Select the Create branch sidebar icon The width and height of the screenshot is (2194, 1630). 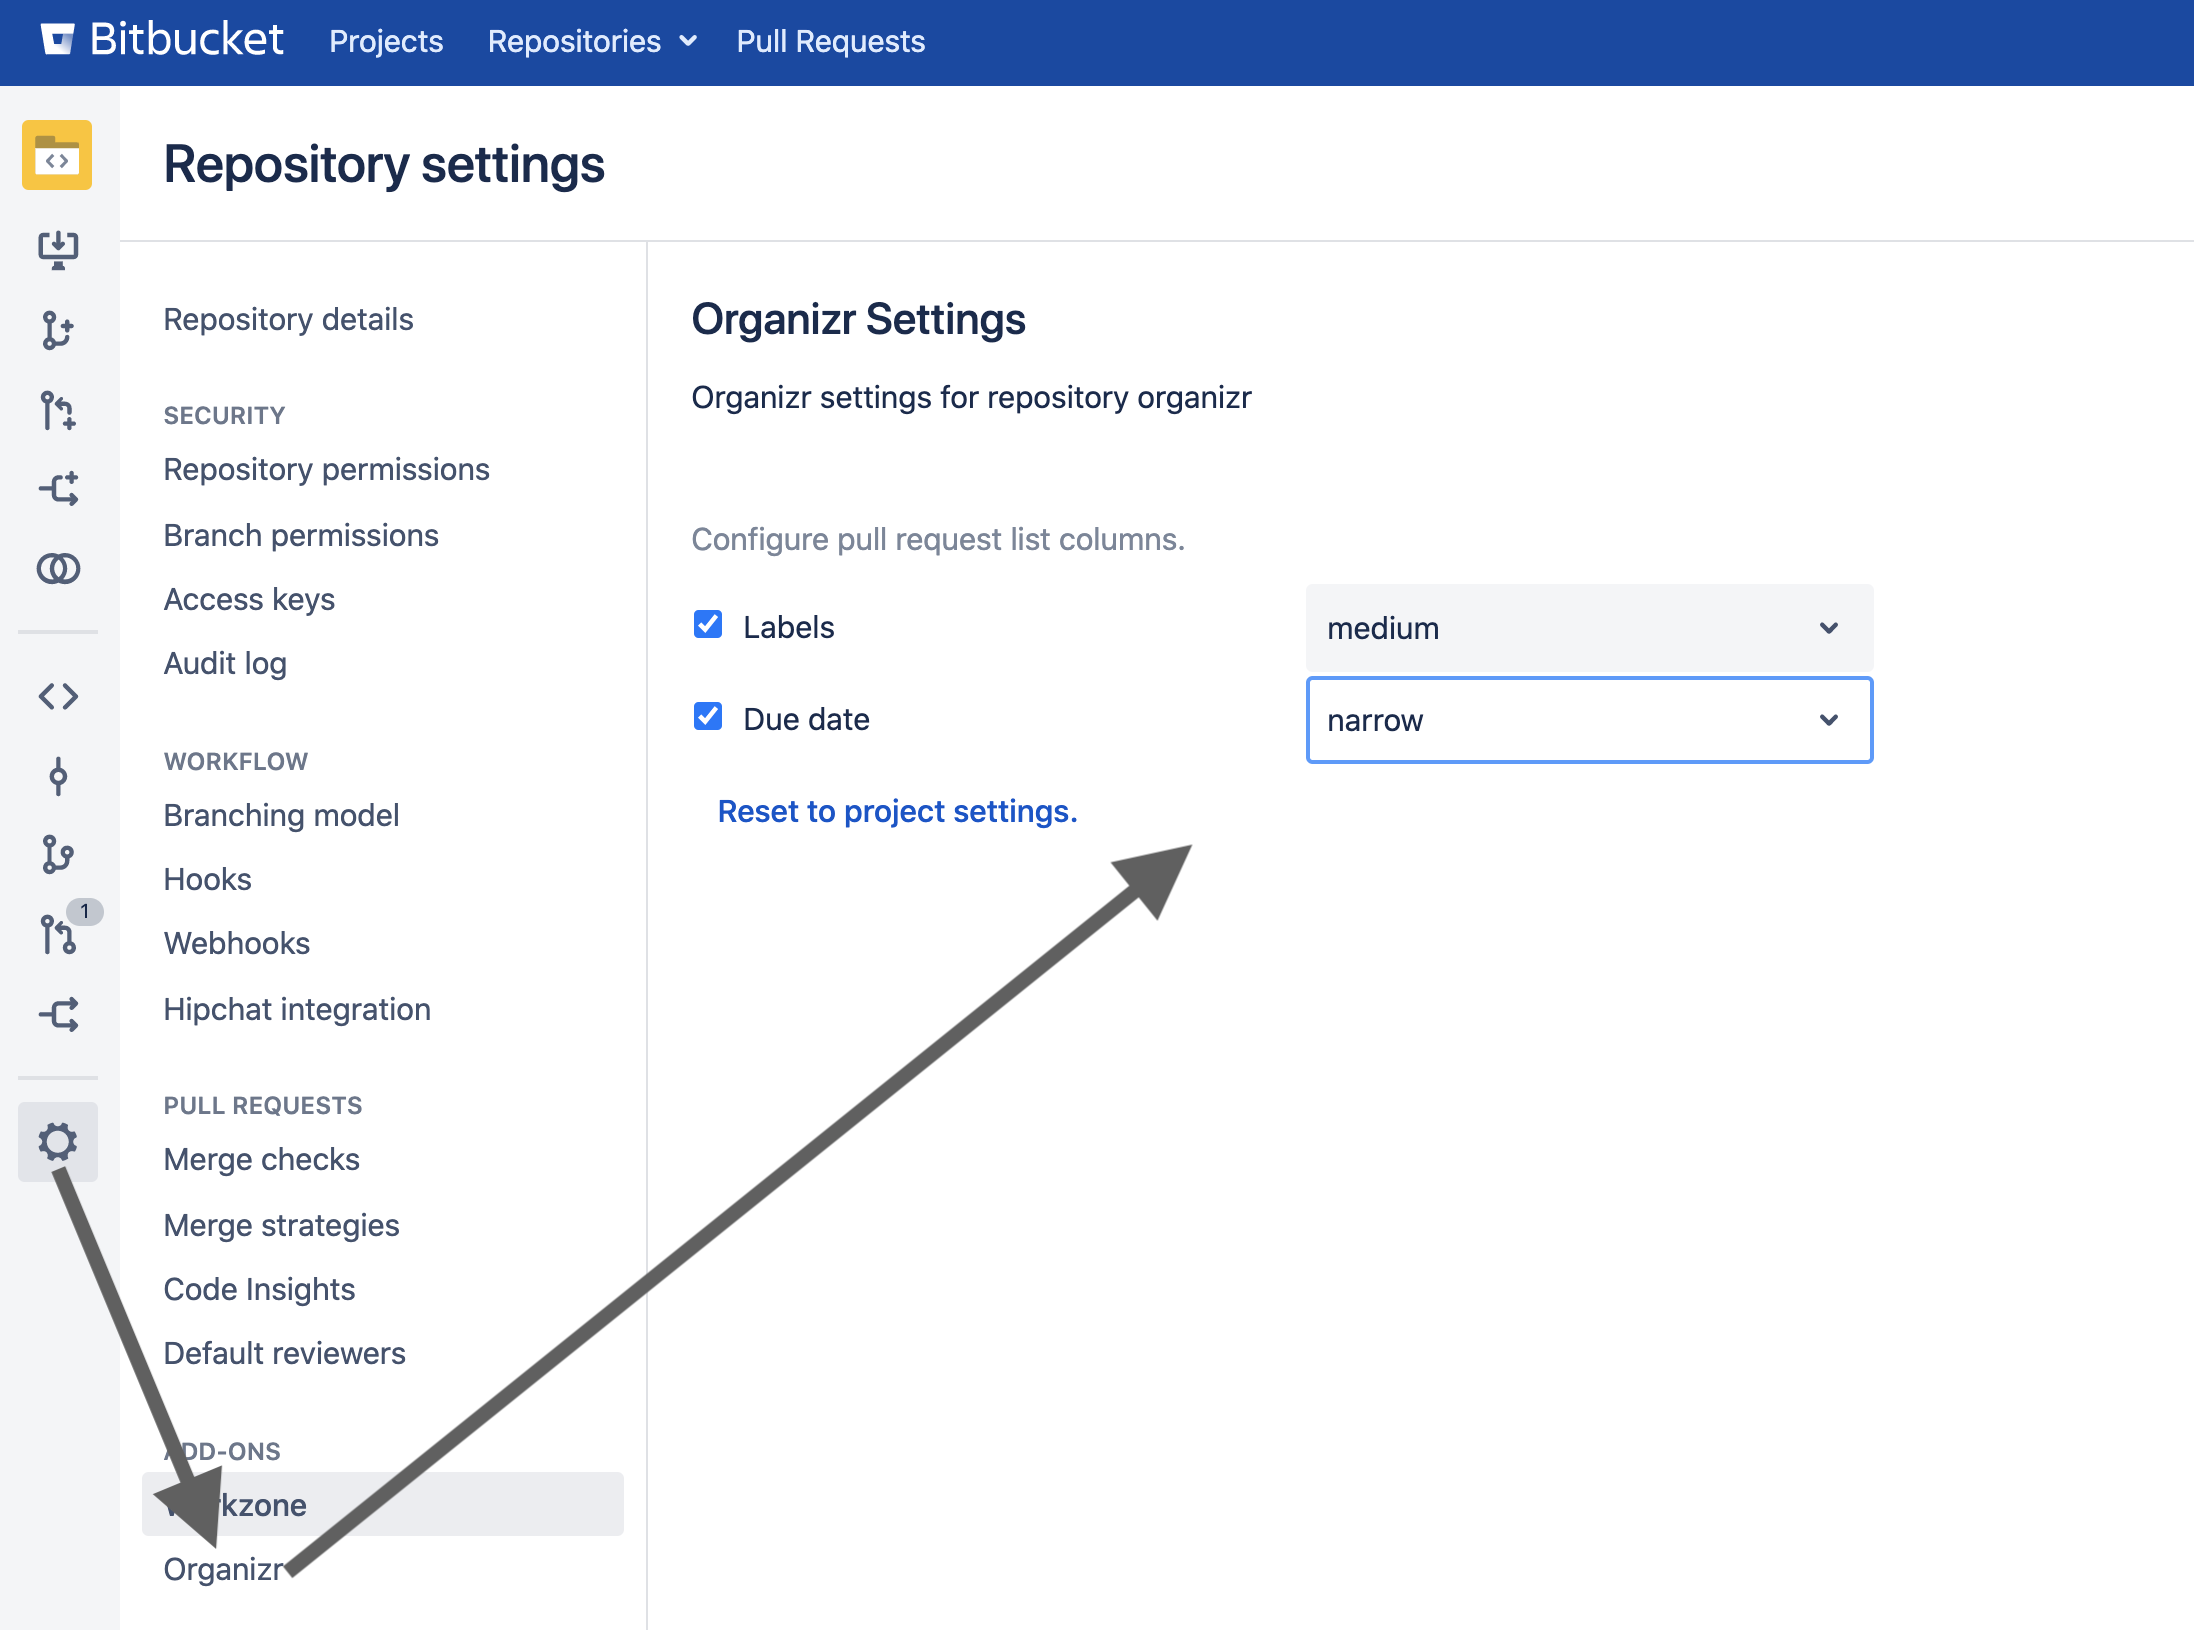(58, 330)
